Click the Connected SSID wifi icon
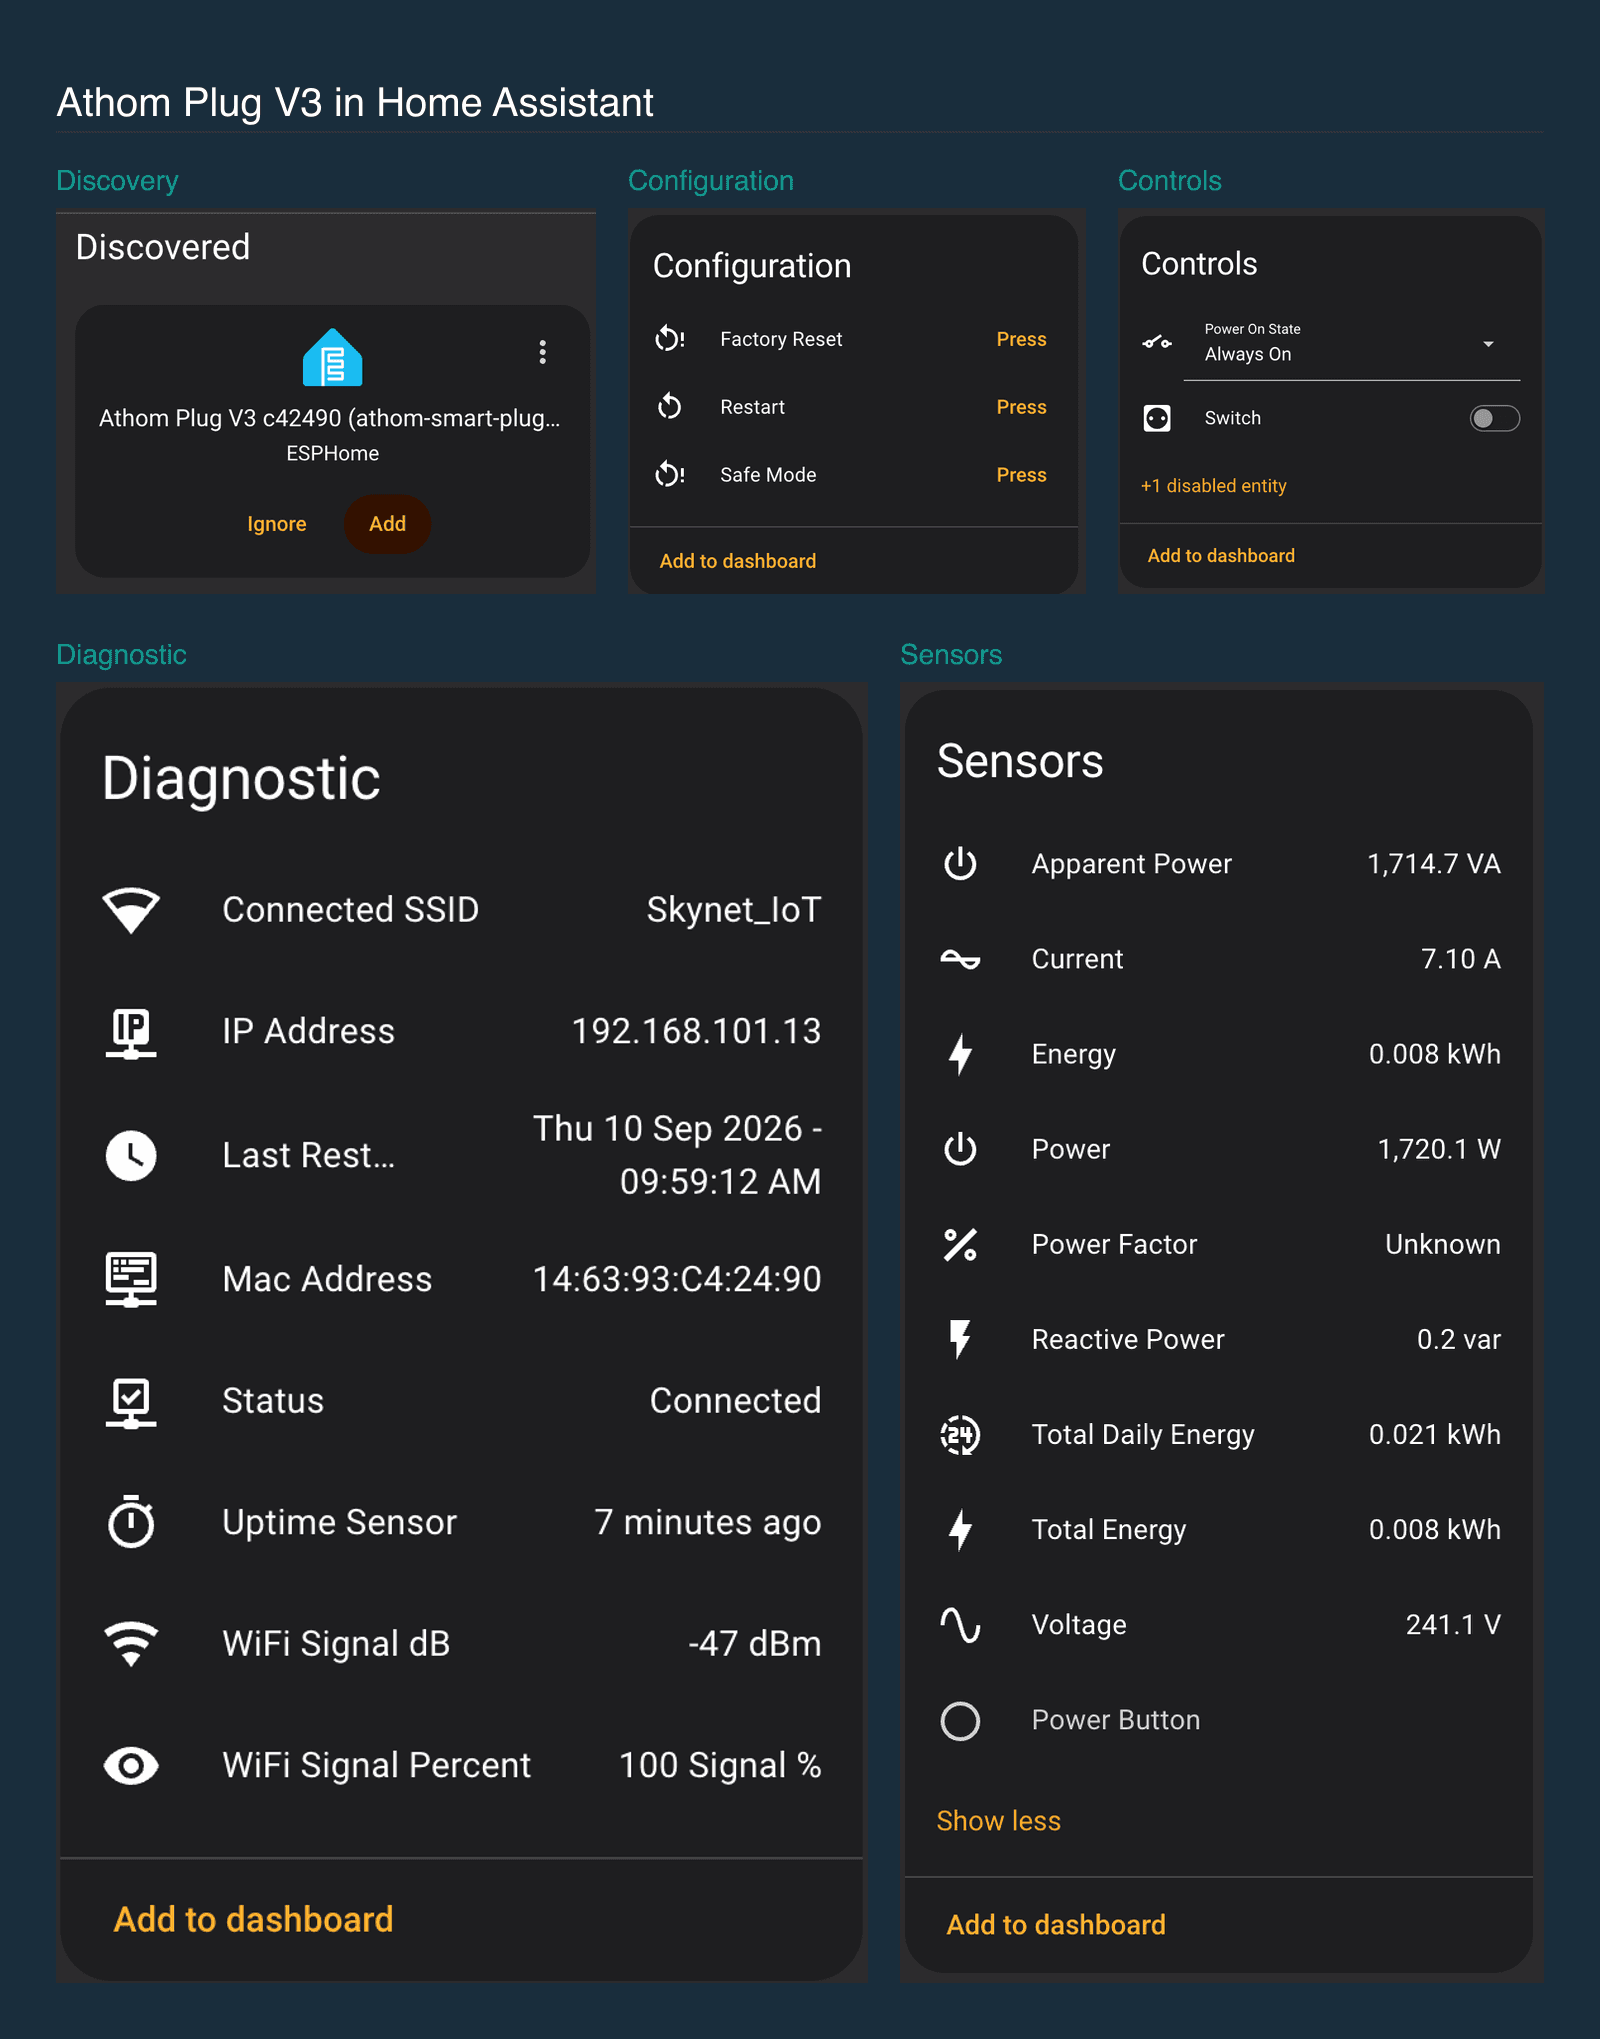This screenshot has height=2039, width=1600. click(131, 910)
